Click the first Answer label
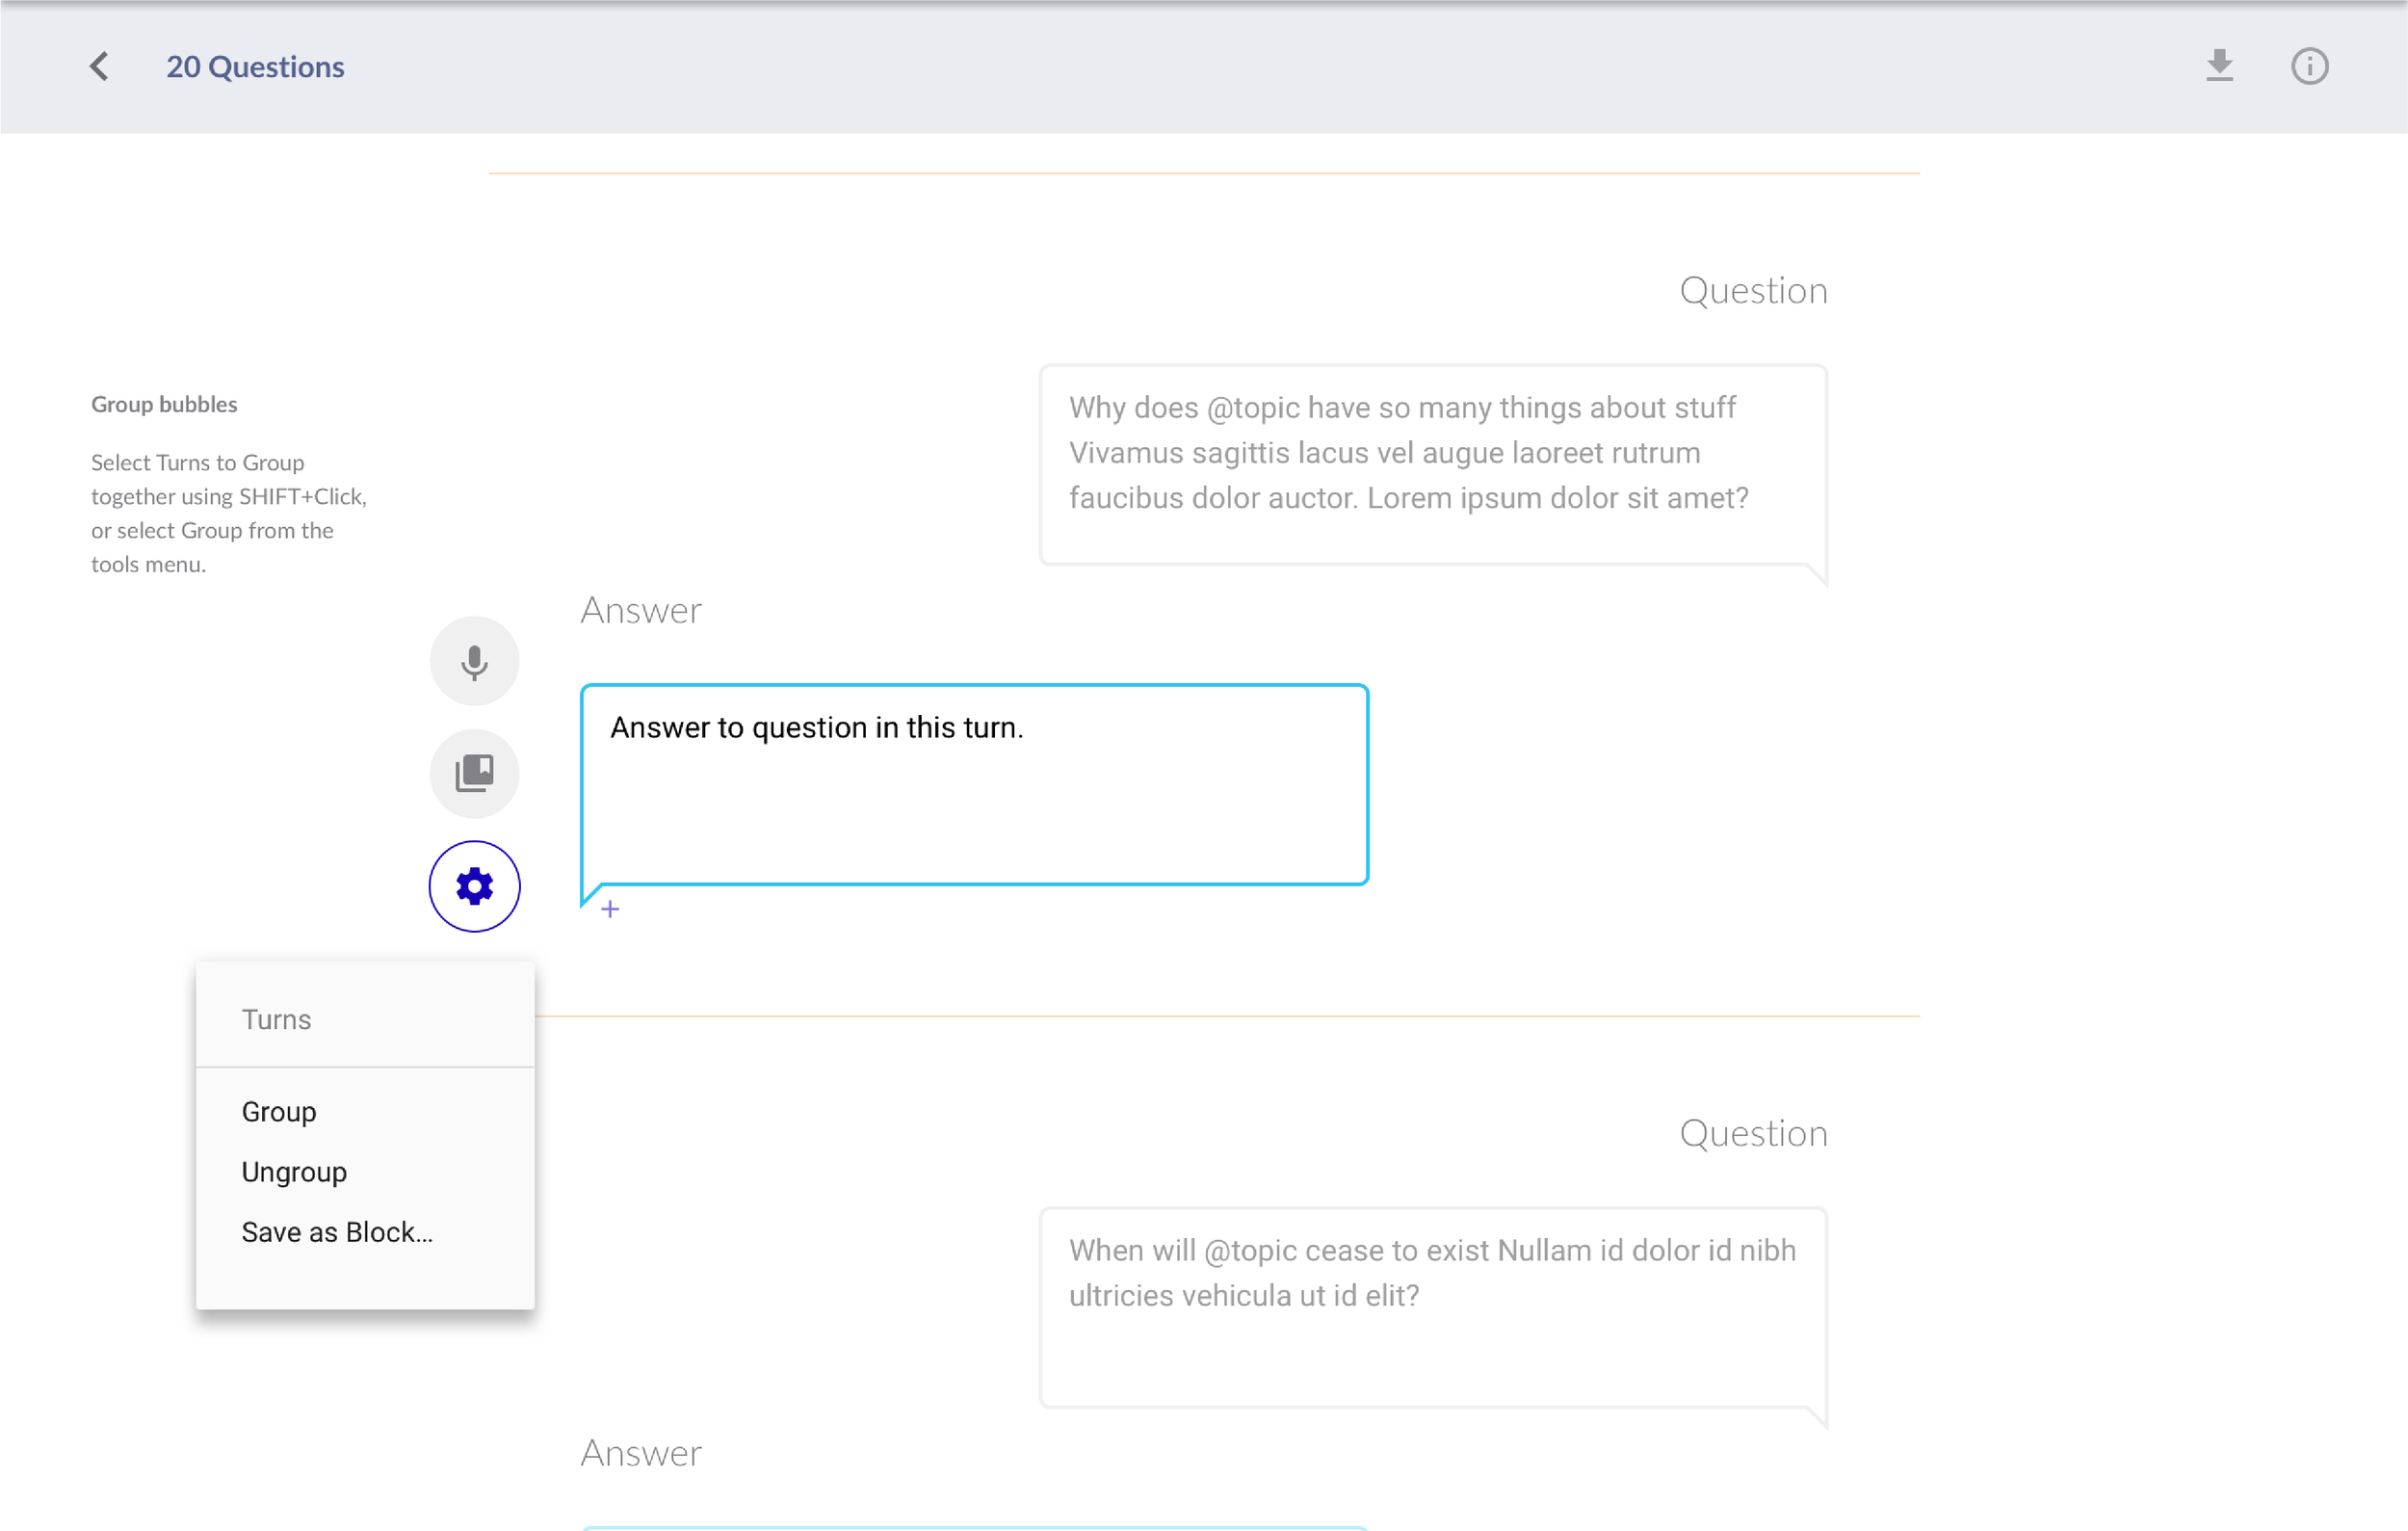 pos(641,610)
